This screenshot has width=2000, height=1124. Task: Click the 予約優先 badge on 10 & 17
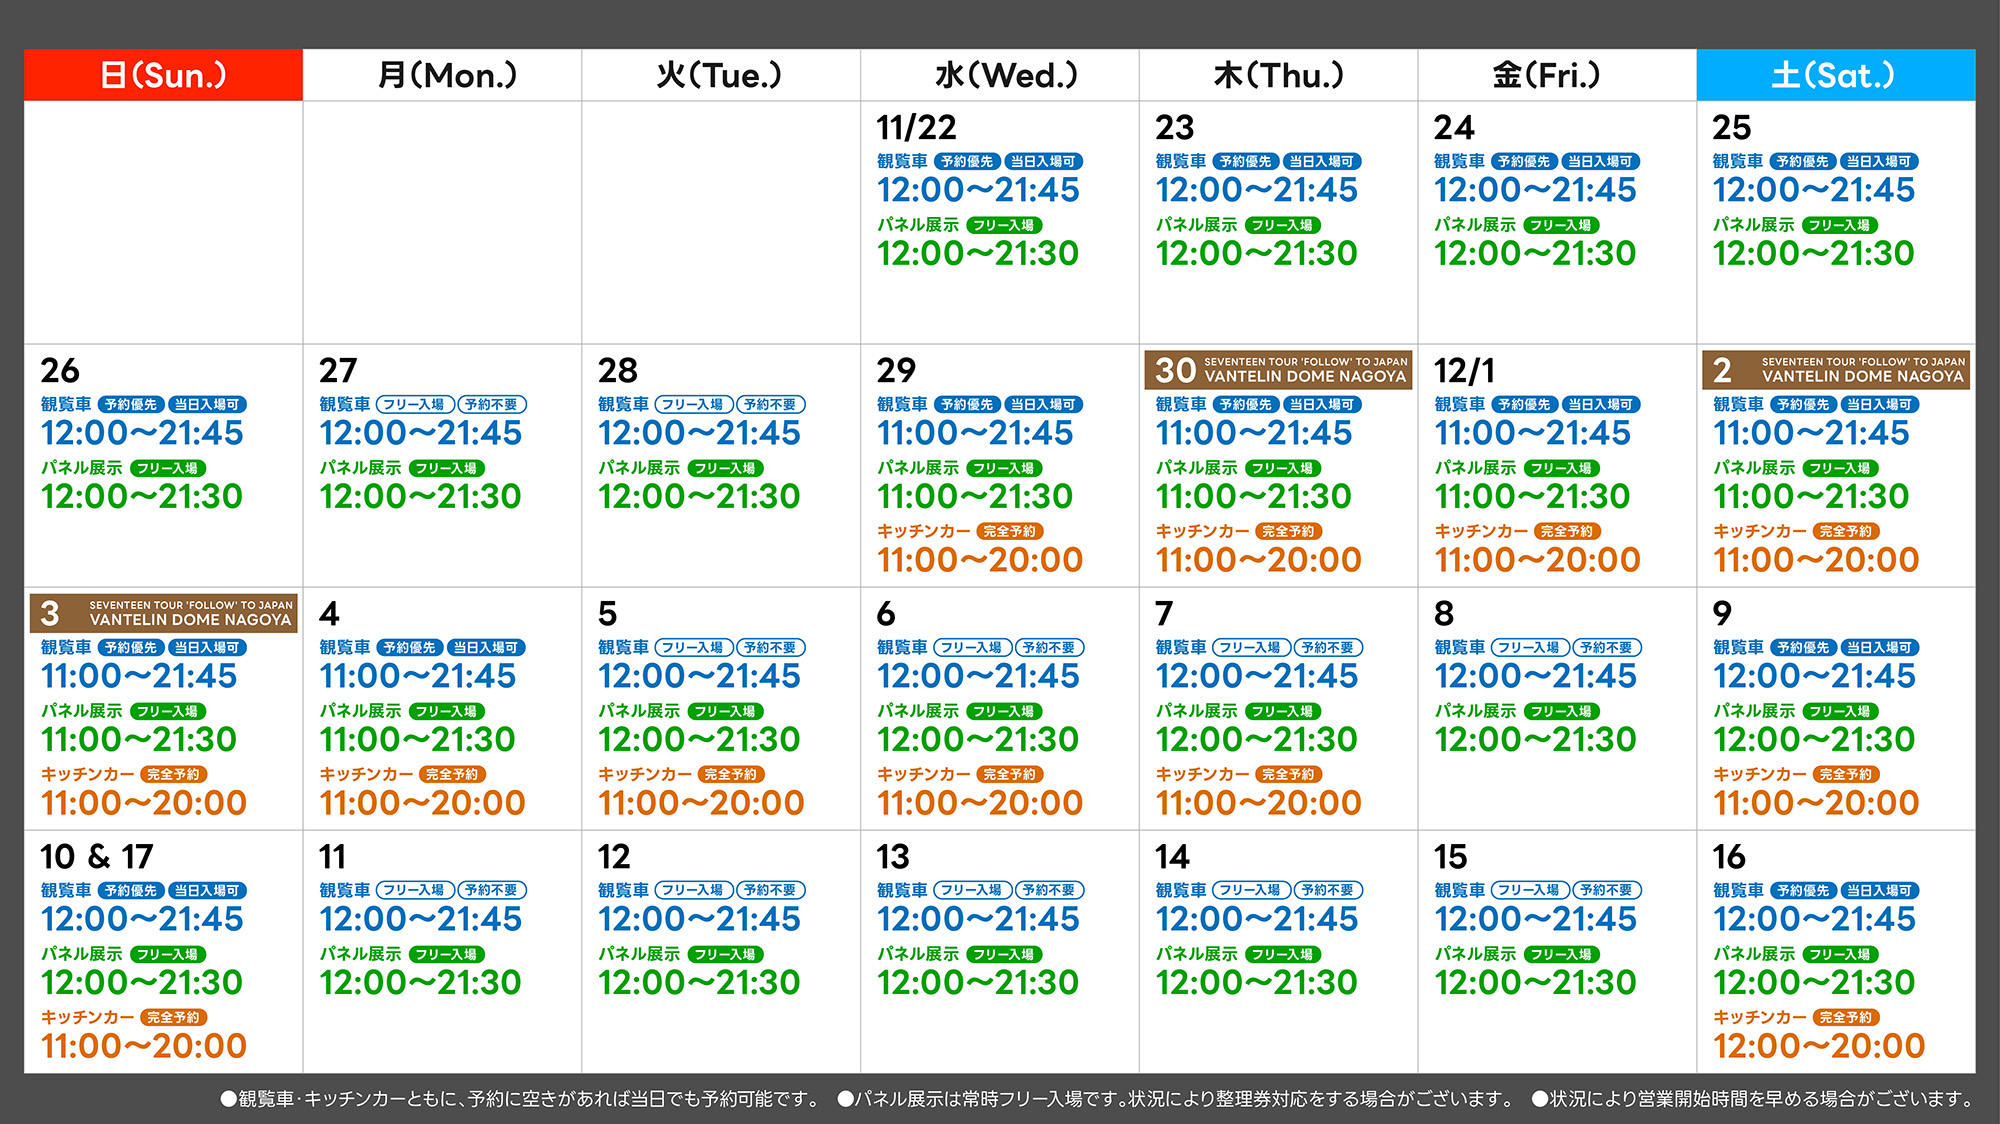coord(130,890)
